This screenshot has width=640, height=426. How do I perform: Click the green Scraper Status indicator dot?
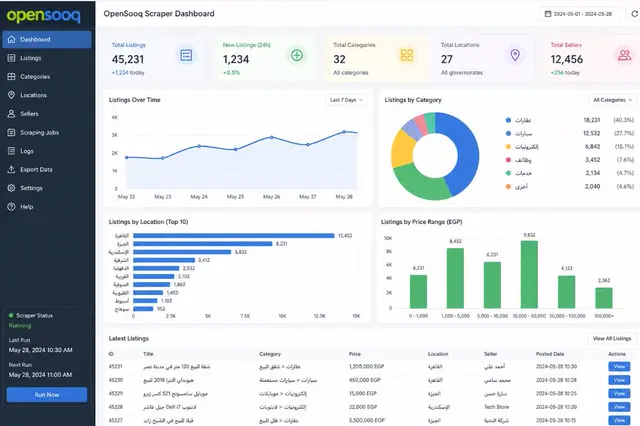coord(11,315)
